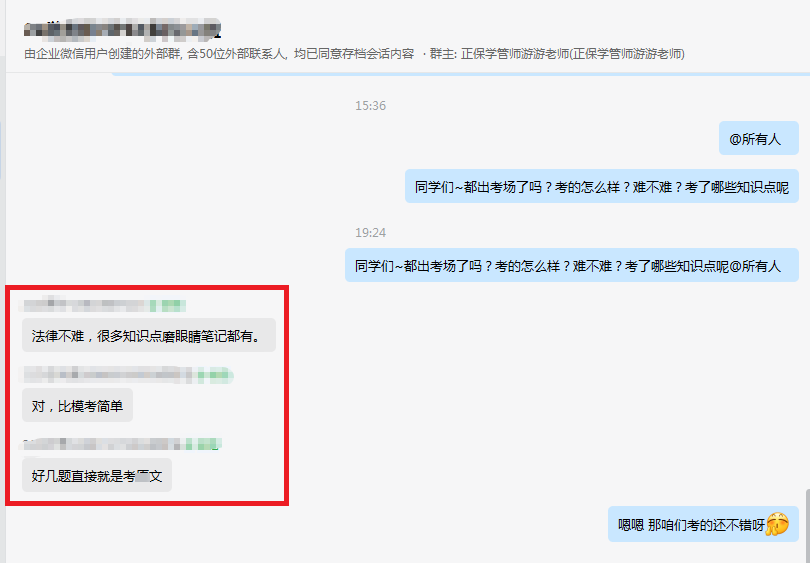Click the green tag beside the first sender name
810x563 pixels.
168,306
